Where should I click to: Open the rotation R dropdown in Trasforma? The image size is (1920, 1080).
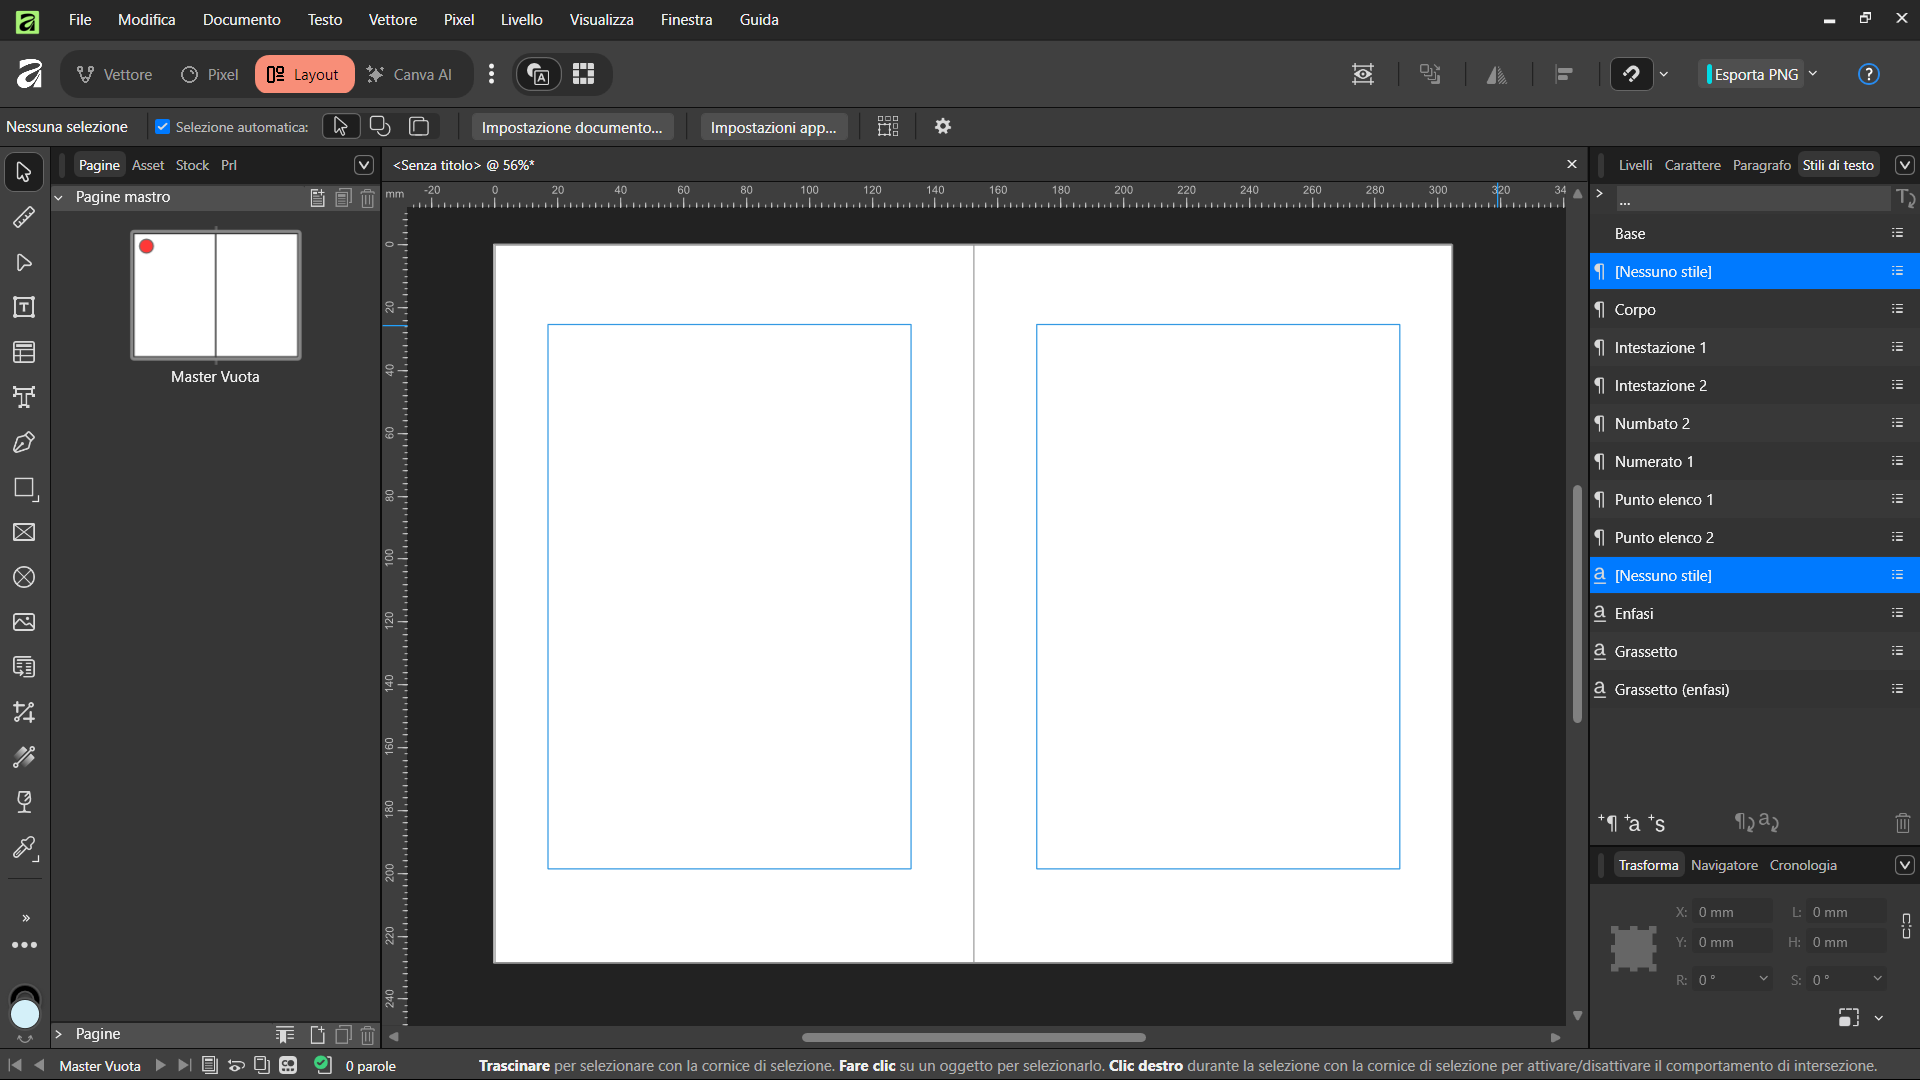tap(1763, 979)
